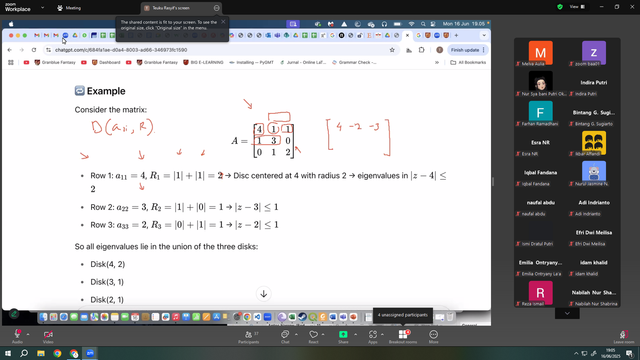Open the Zoom Workplace dropdown
This screenshot has height=360, width=640.
[x=42, y=7]
